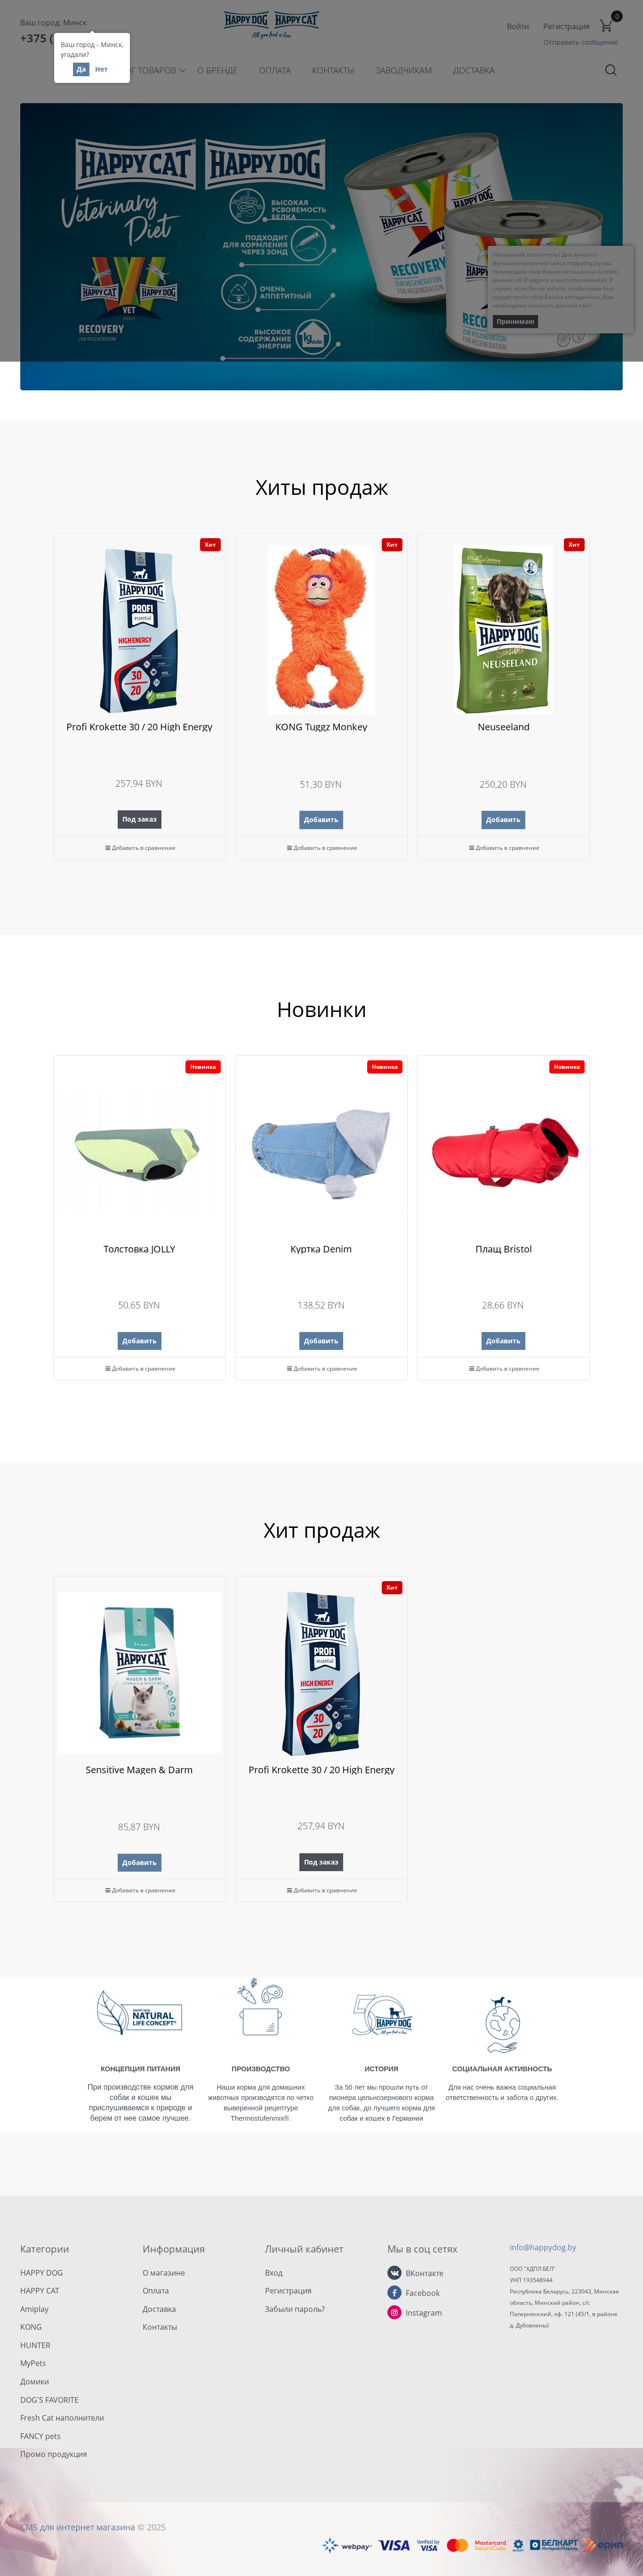Click the info@happydog.by email link
This screenshot has width=643, height=2576.
tap(543, 2247)
